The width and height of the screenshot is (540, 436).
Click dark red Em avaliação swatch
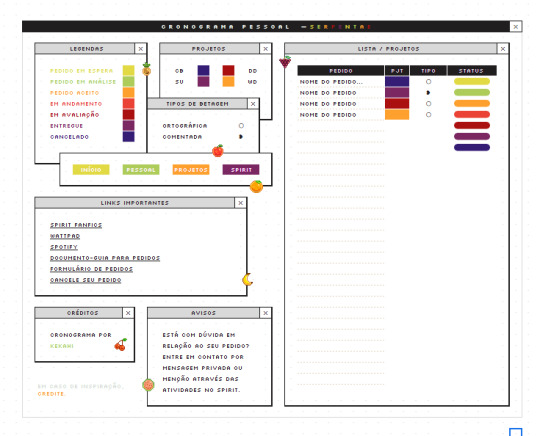click(x=128, y=115)
